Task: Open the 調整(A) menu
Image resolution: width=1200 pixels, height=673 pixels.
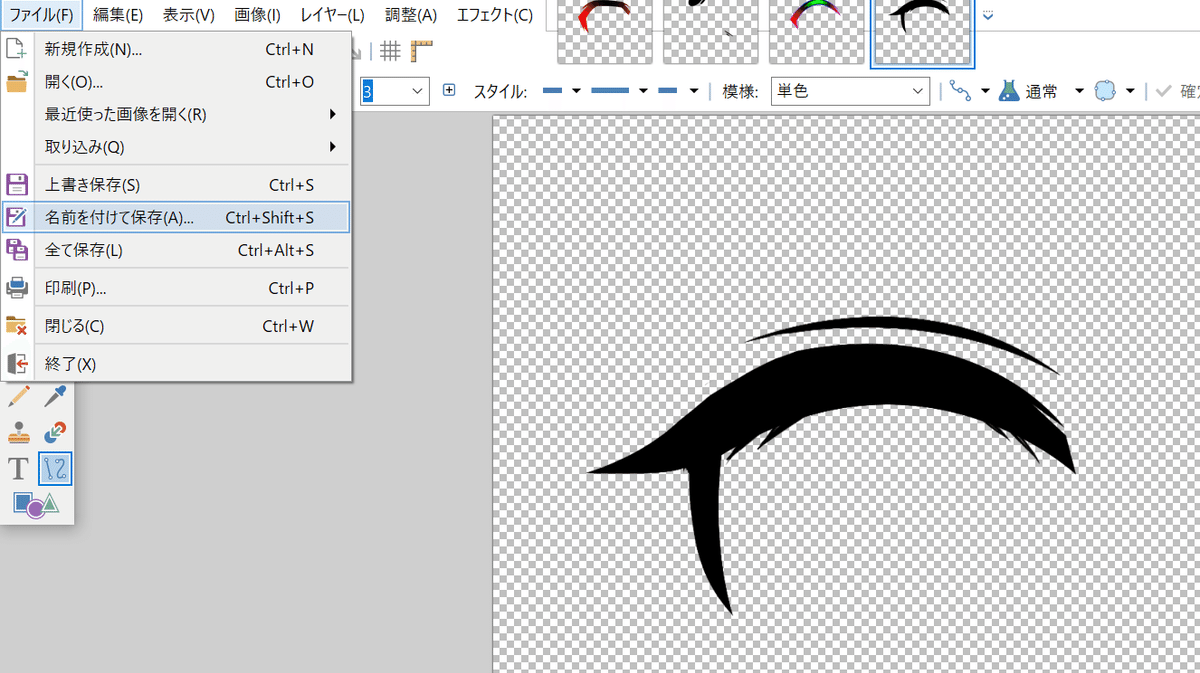Action: (x=411, y=15)
